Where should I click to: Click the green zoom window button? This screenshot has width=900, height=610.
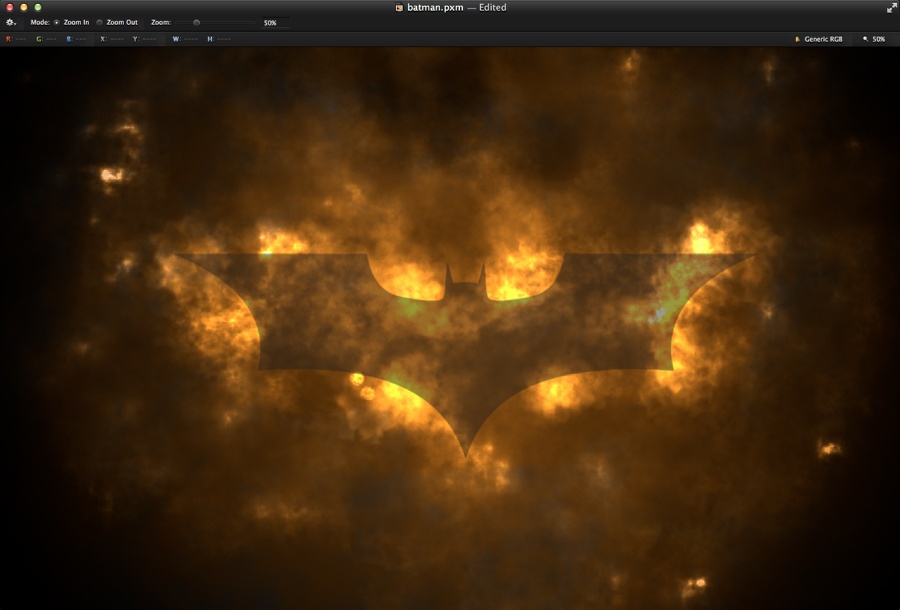click(38, 7)
